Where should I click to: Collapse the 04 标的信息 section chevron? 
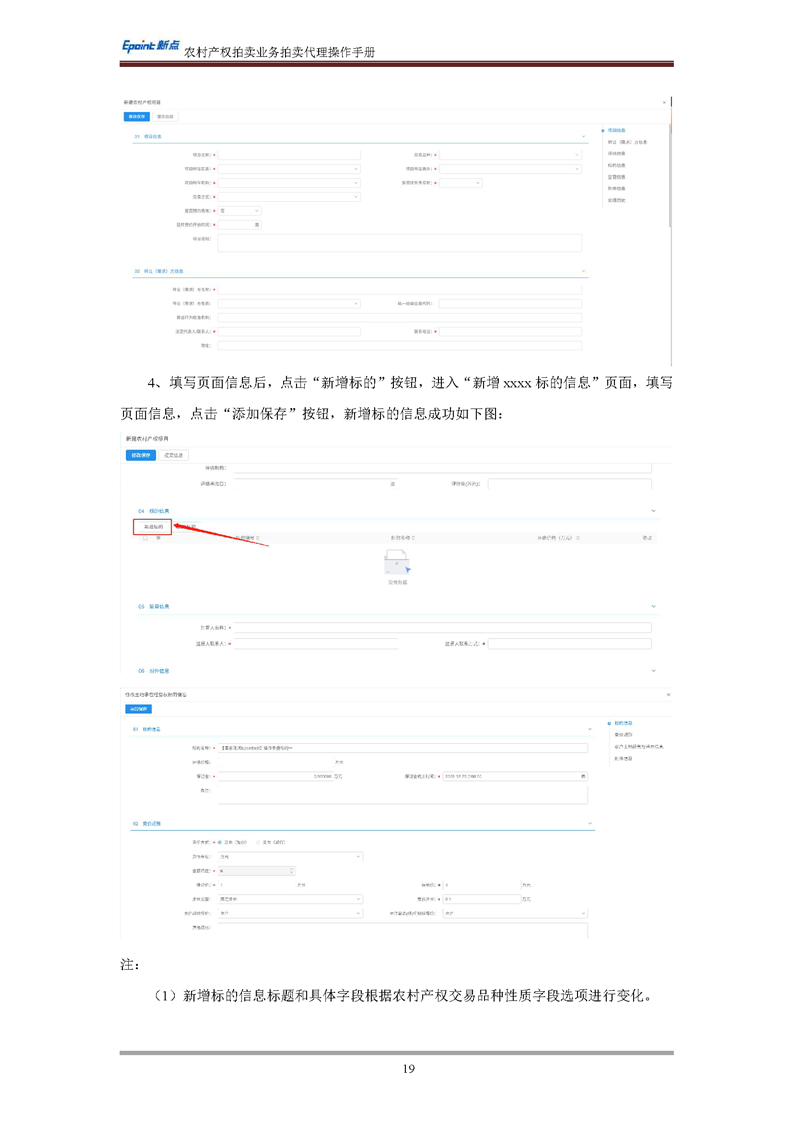[x=654, y=511]
